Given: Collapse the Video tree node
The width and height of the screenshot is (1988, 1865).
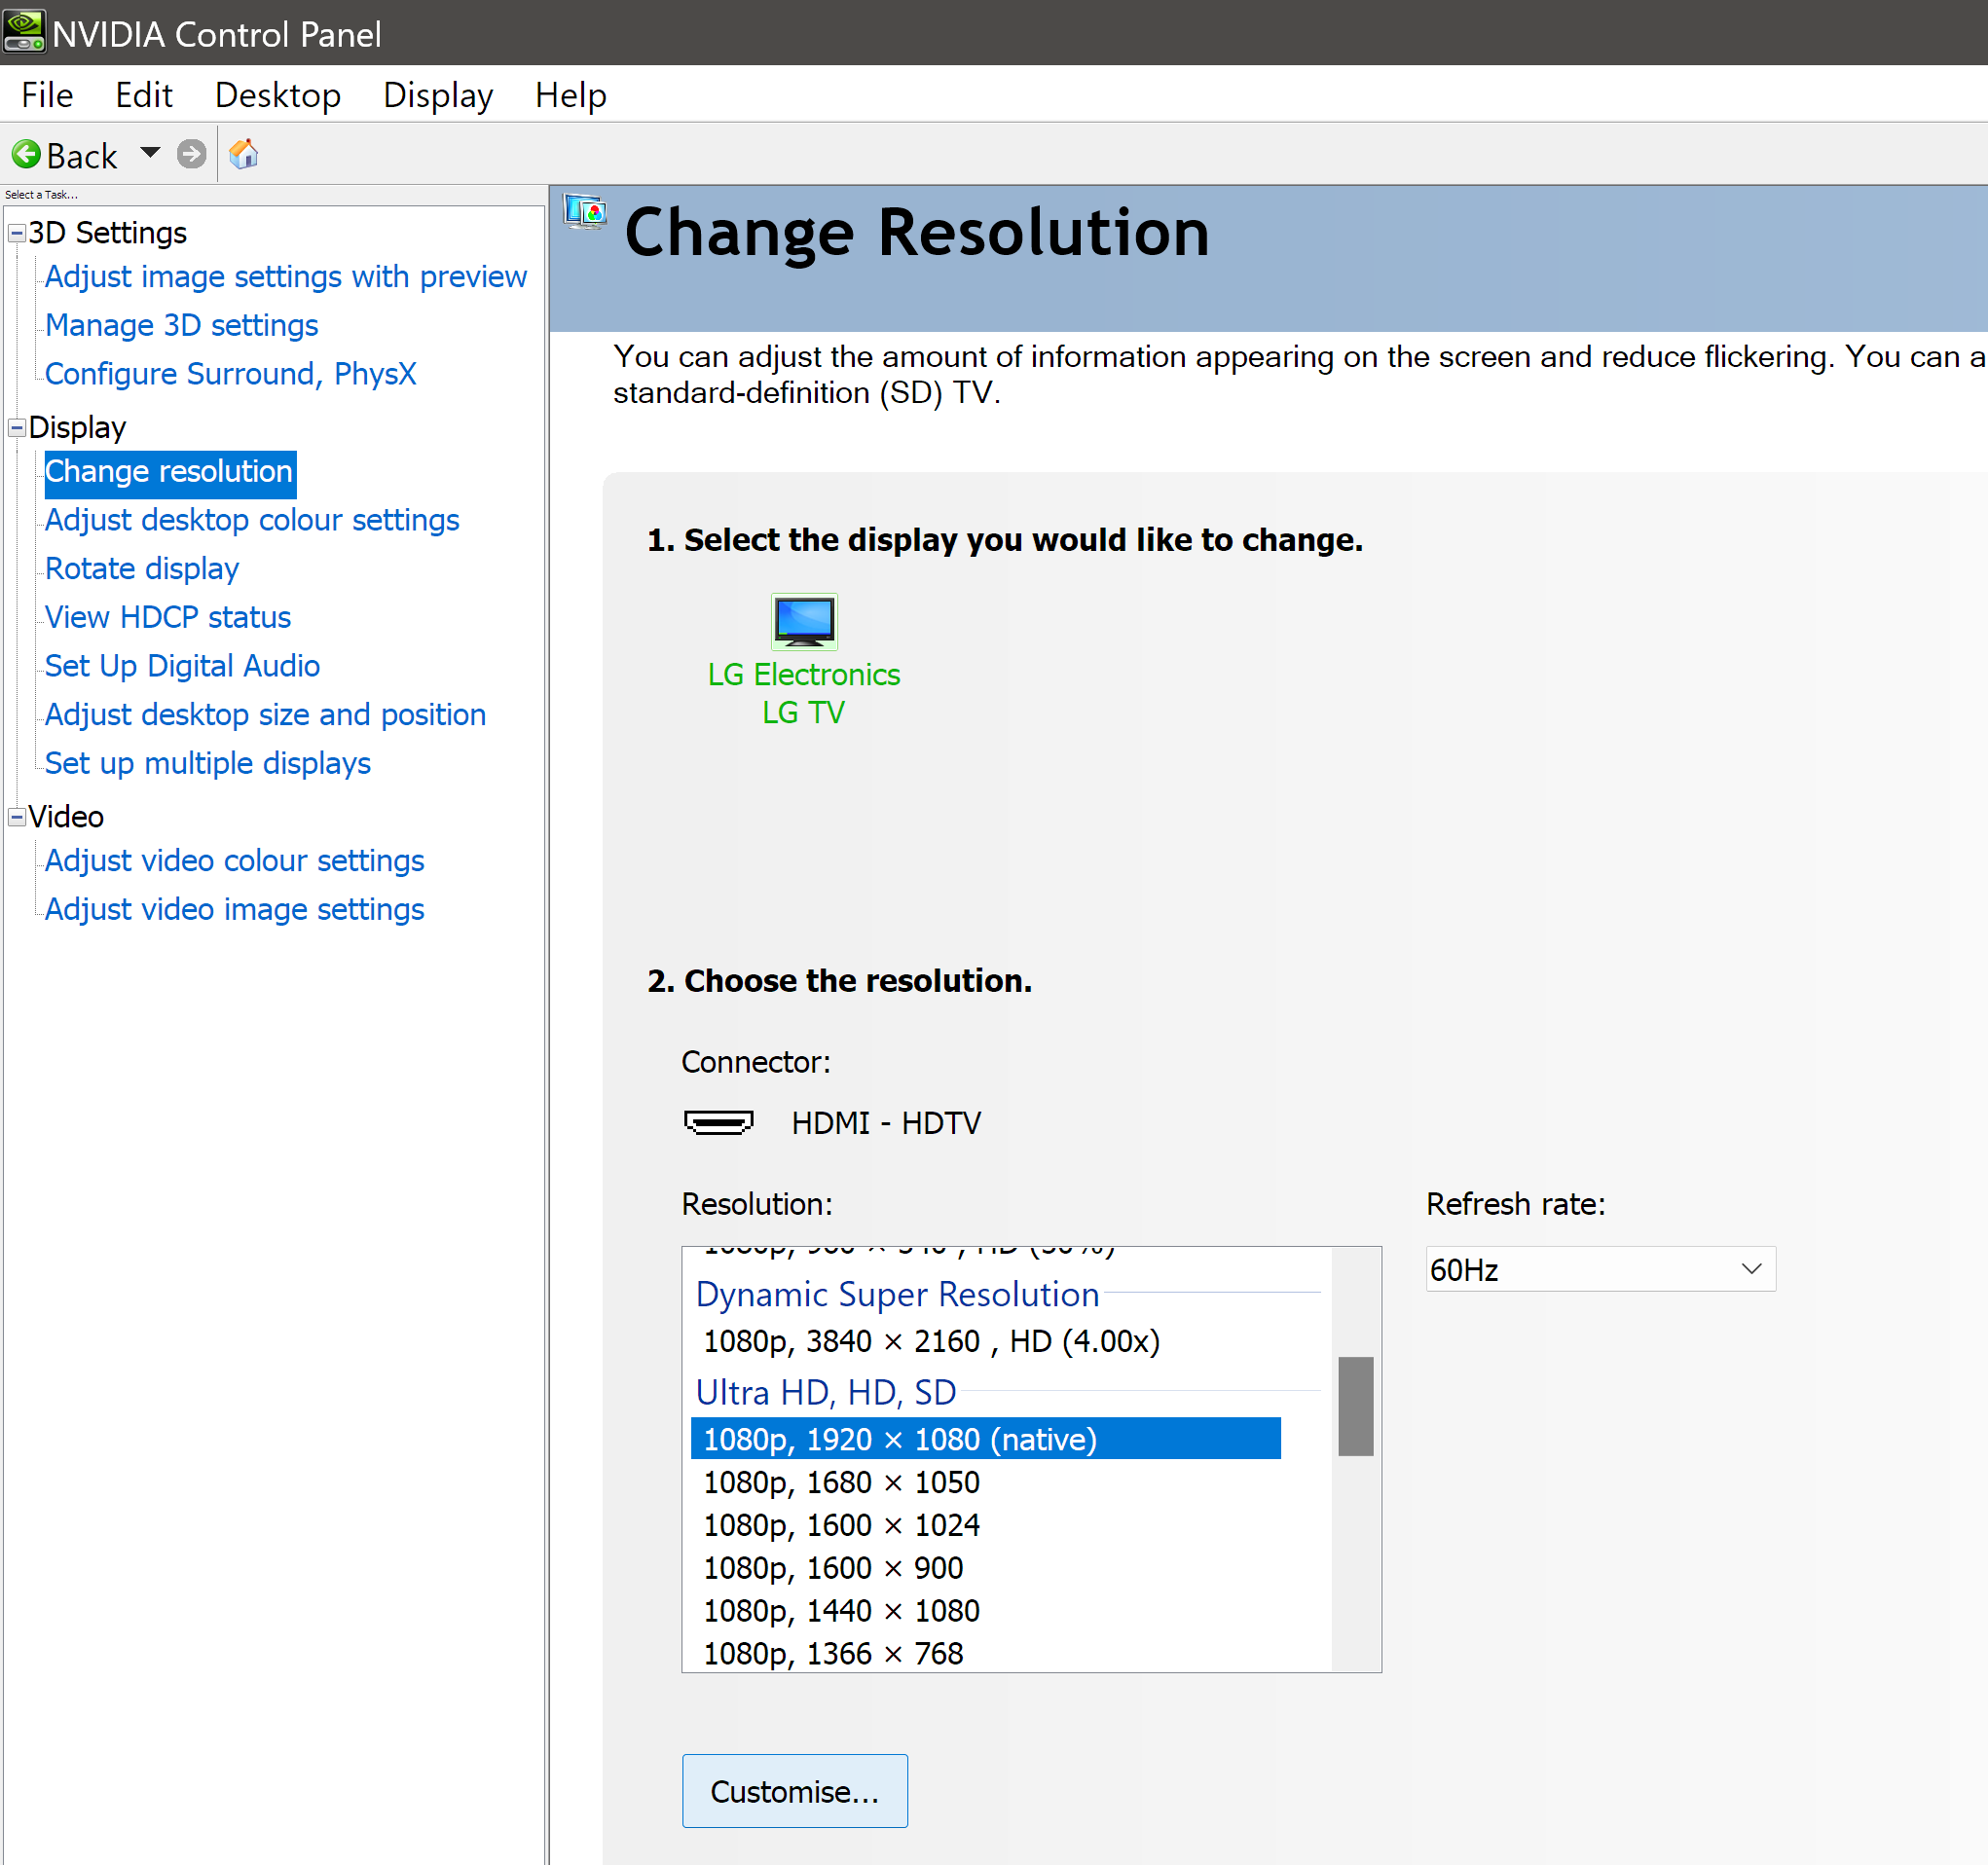Looking at the screenshot, I should (x=17, y=817).
